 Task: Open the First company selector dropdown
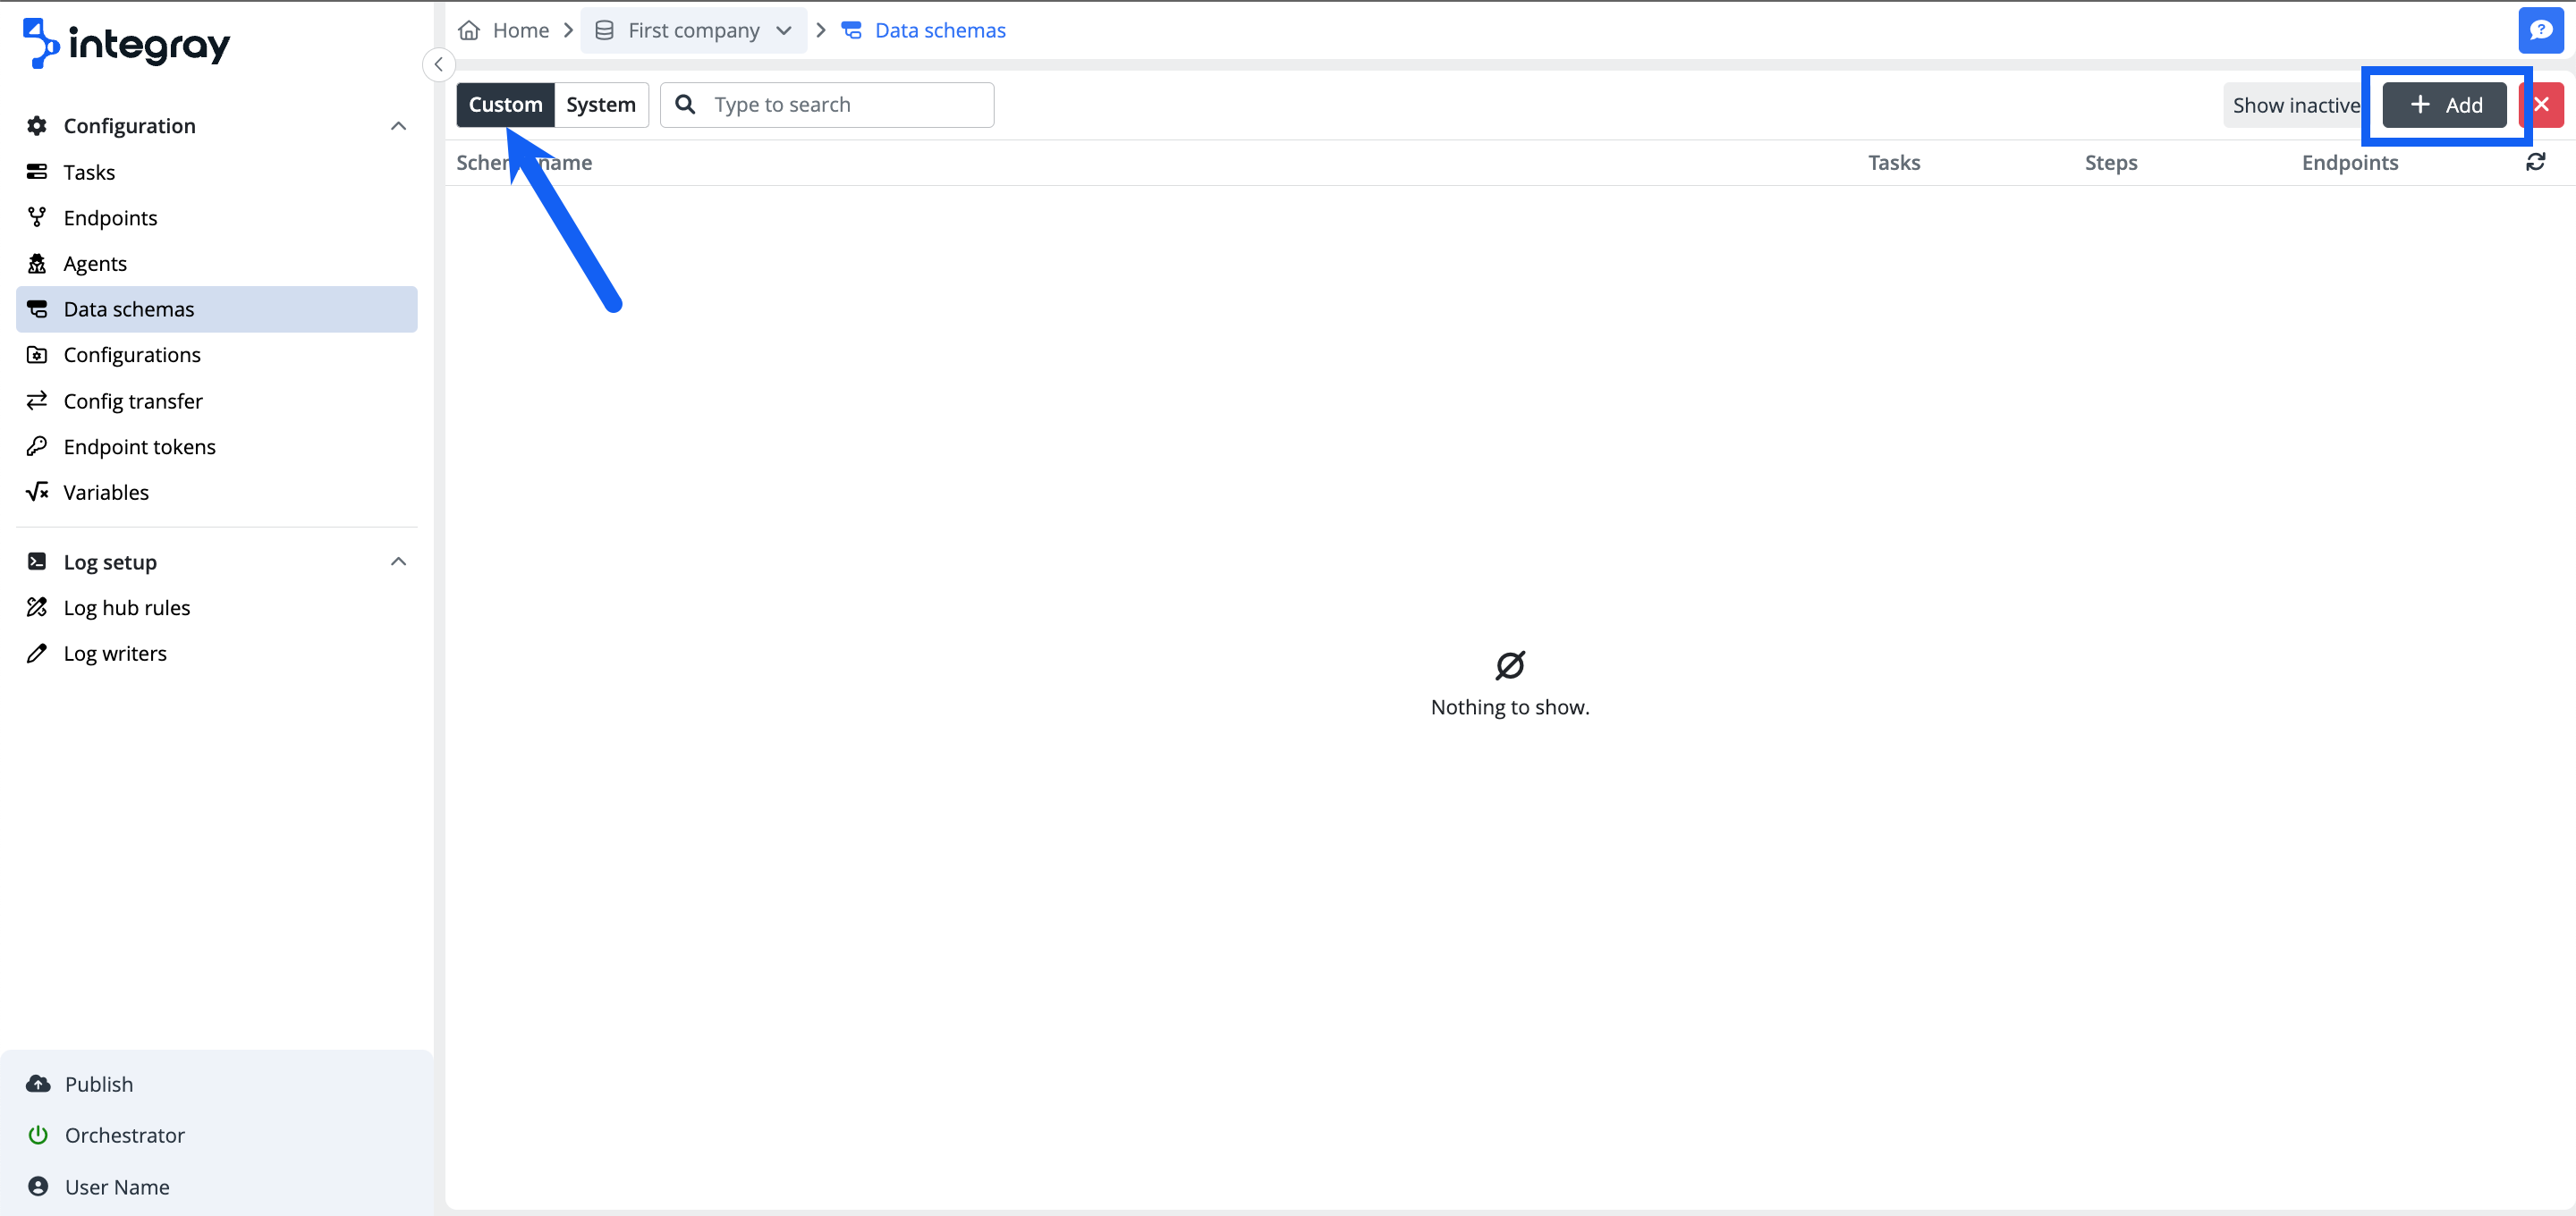click(x=784, y=30)
